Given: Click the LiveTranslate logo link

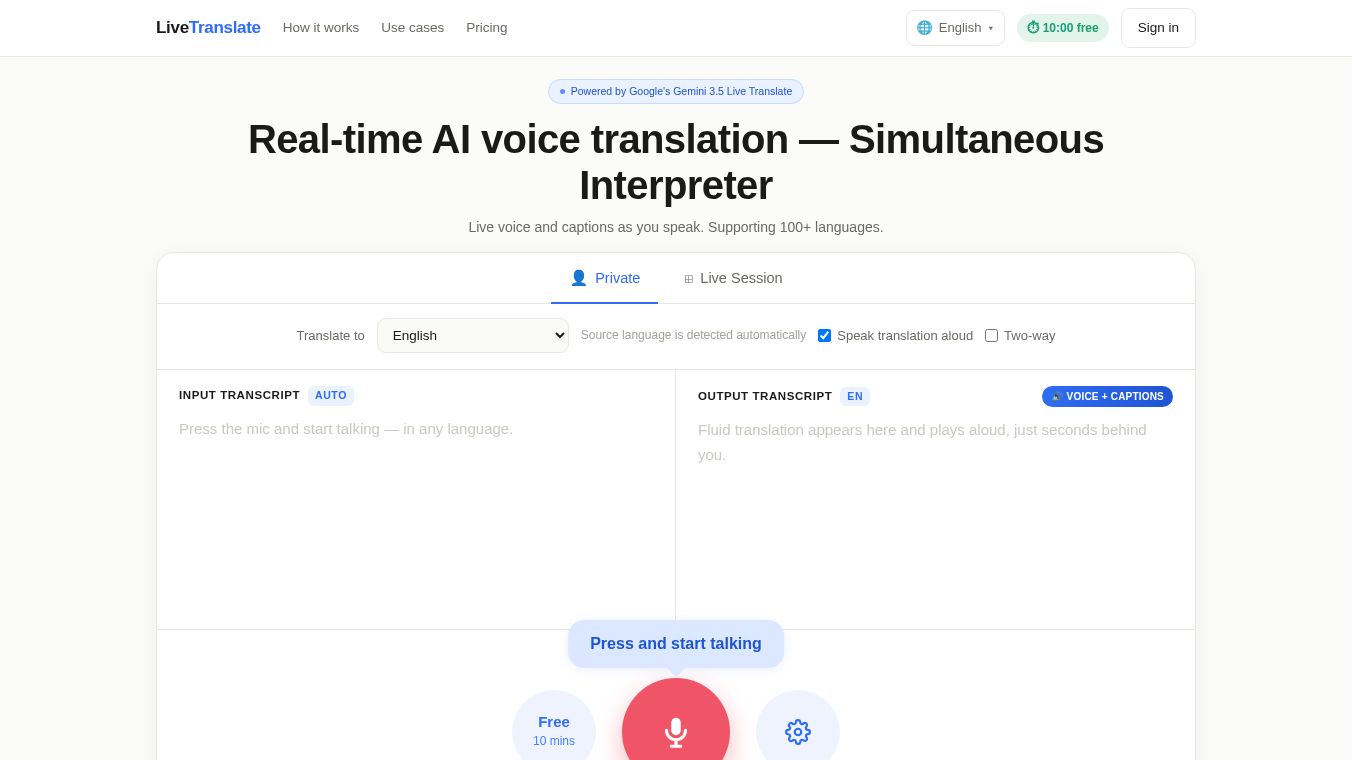Looking at the screenshot, I should pyautogui.click(x=208, y=28).
